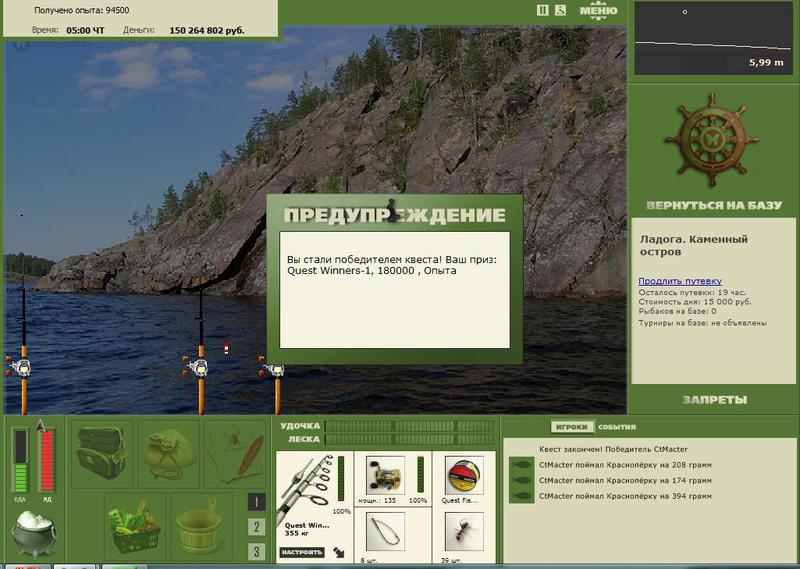Click the middle fishing rod reel
This screenshot has height=569, width=800.
[197, 367]
